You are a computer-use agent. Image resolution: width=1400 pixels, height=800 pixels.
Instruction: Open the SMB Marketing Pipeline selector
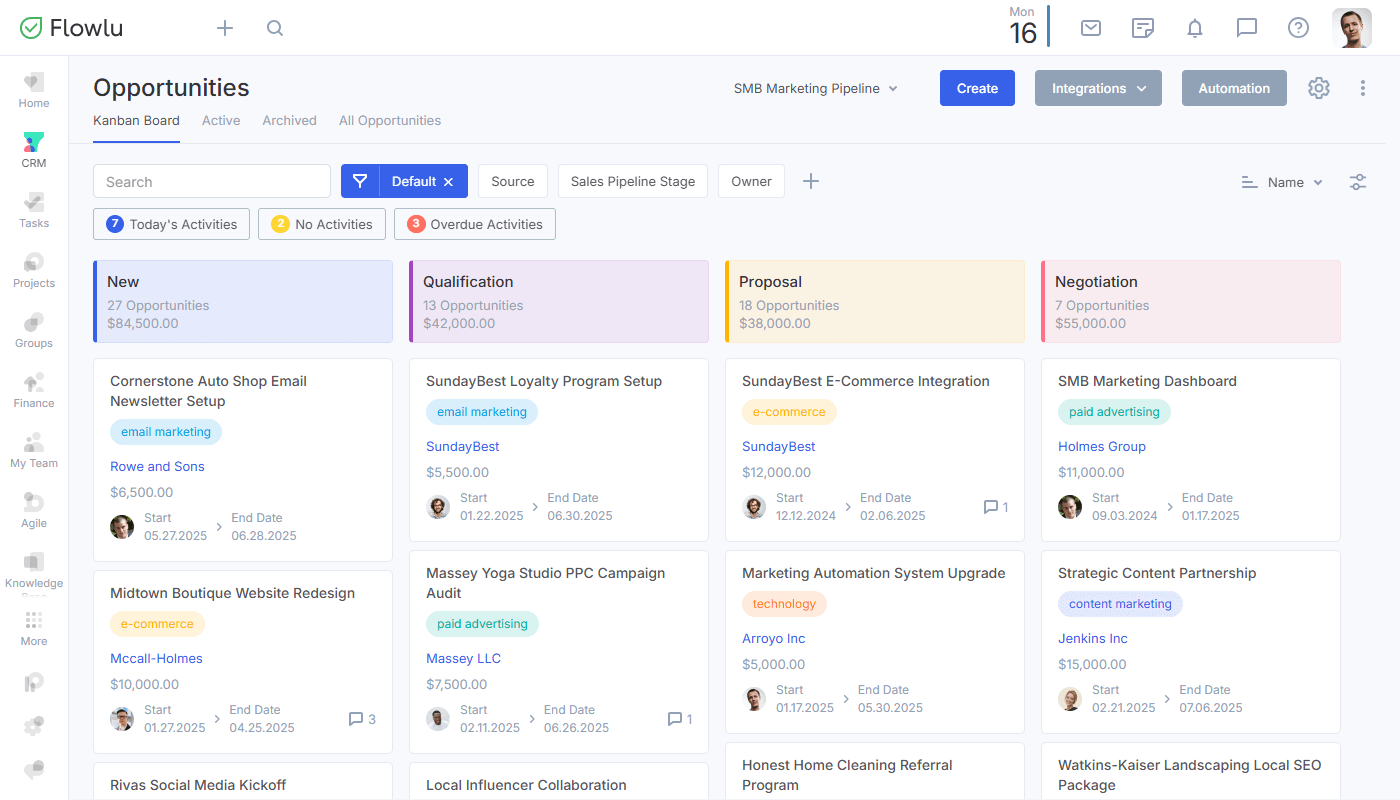pyautogui.click(x=815, y=88)
